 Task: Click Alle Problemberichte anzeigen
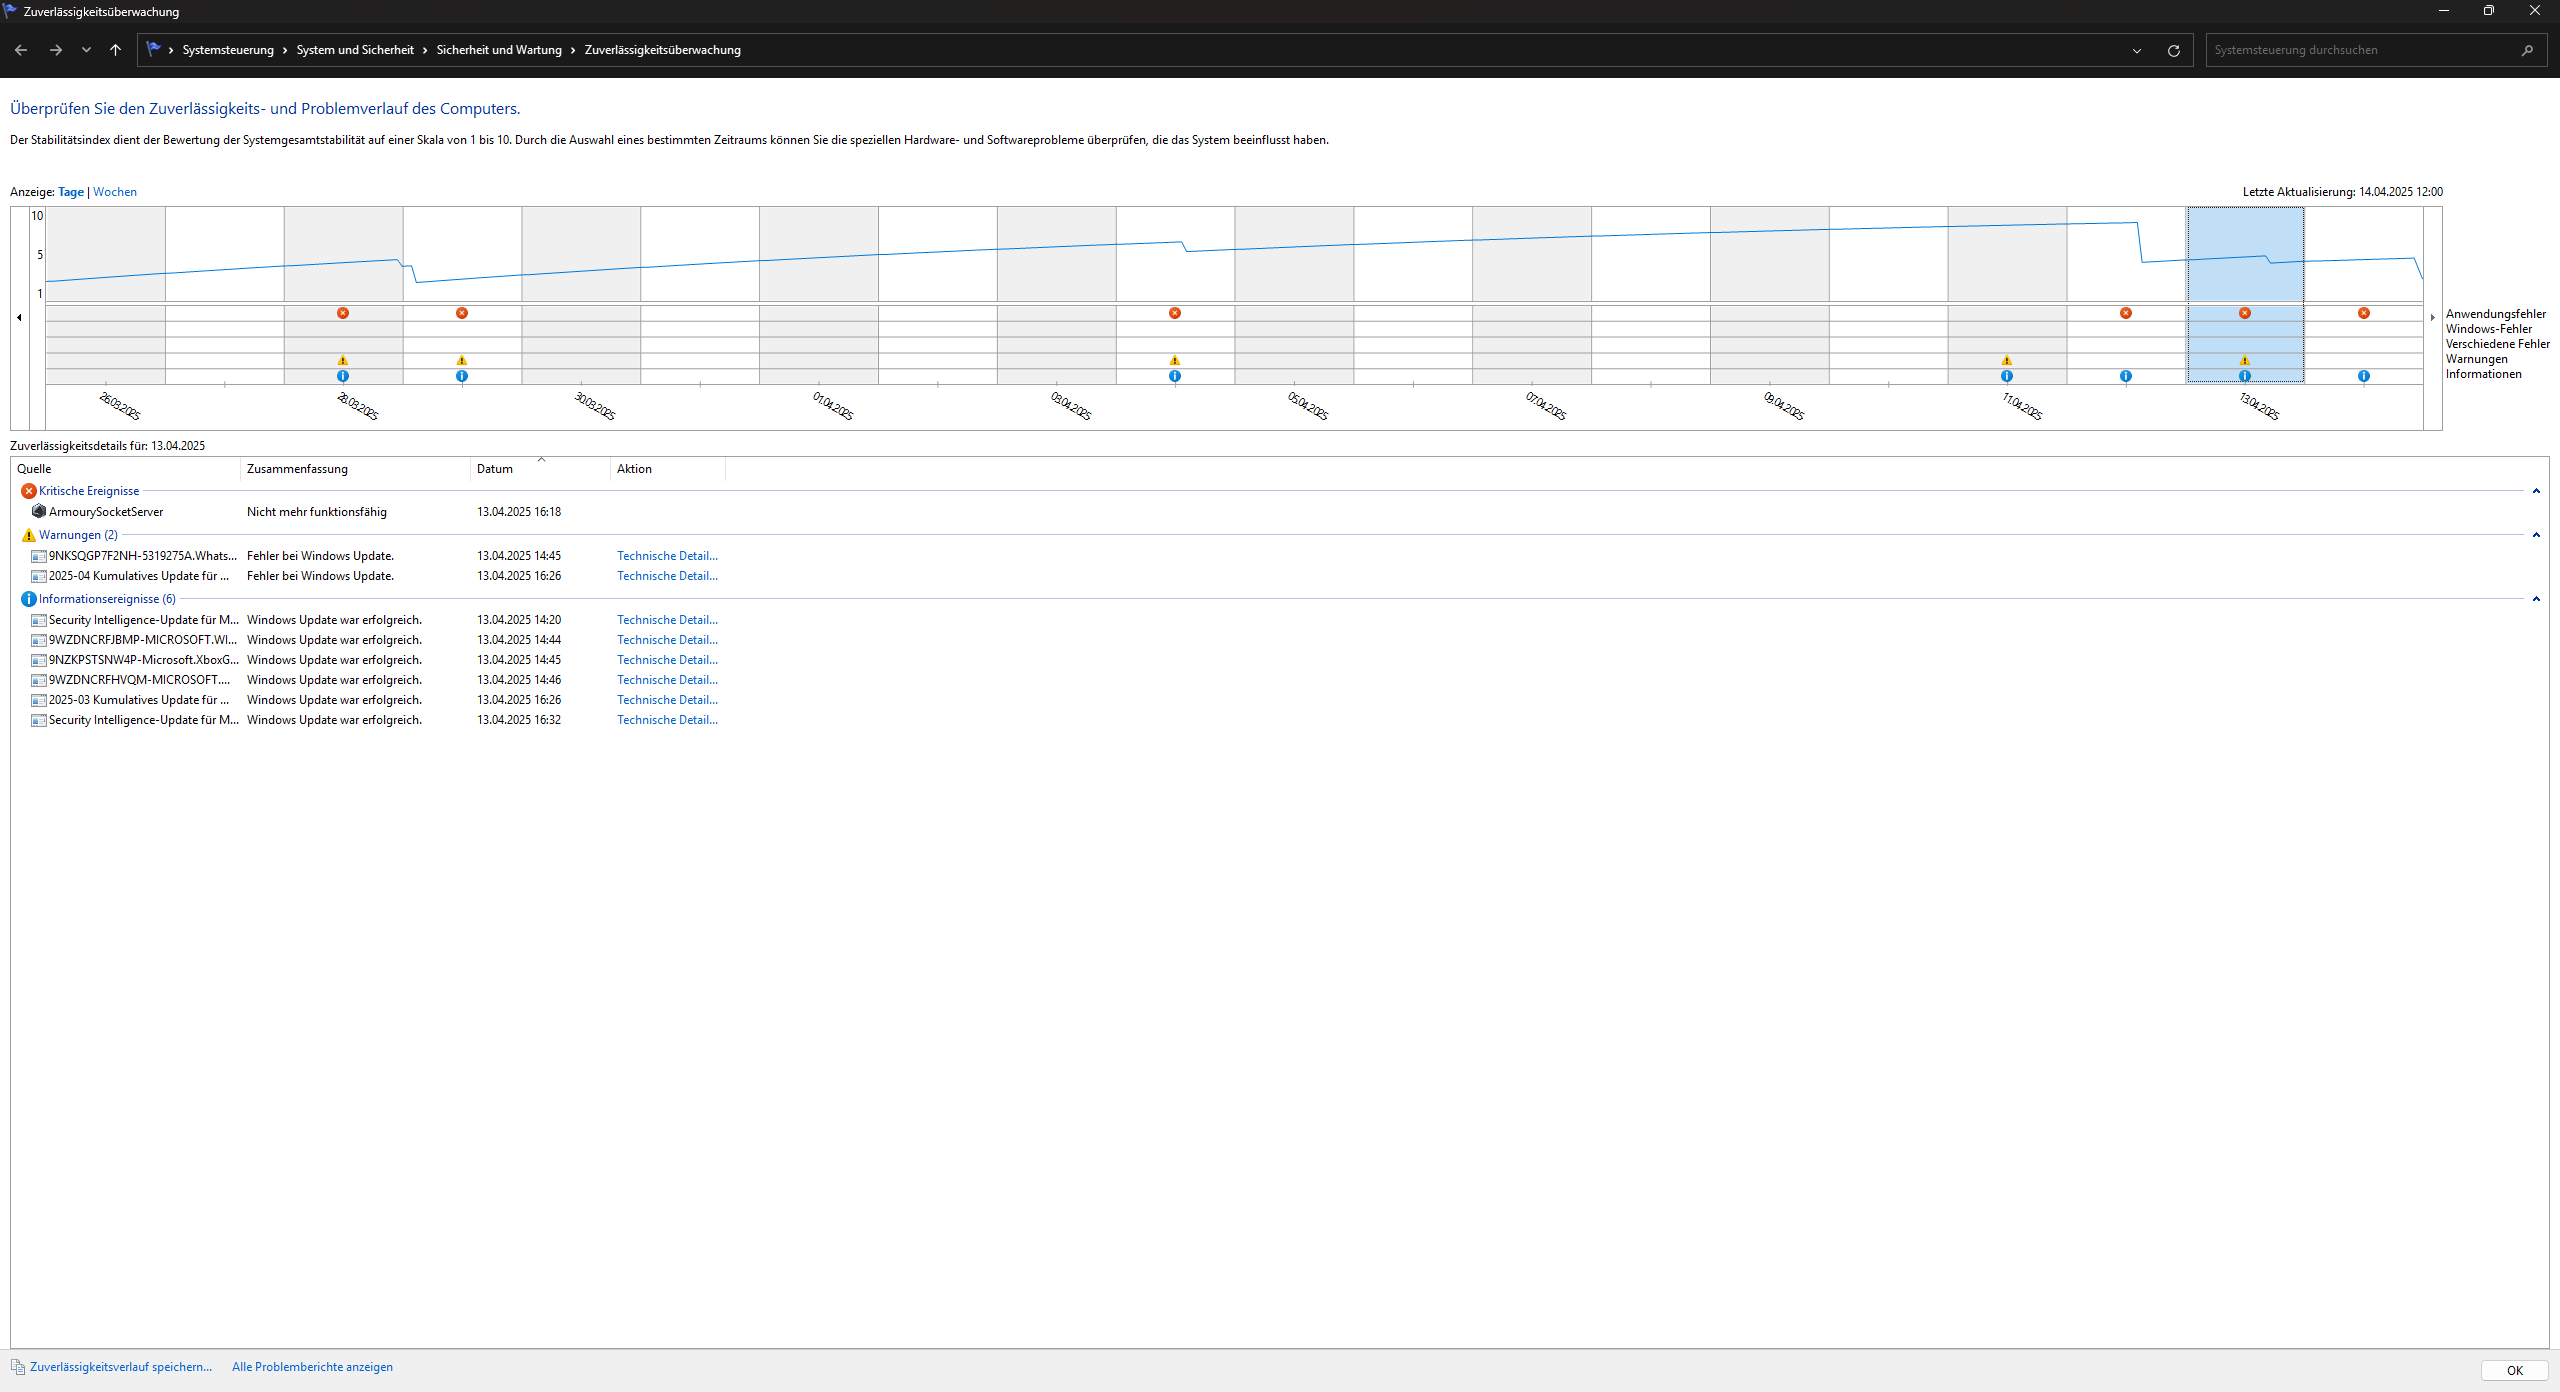(x=312, y=1367)
